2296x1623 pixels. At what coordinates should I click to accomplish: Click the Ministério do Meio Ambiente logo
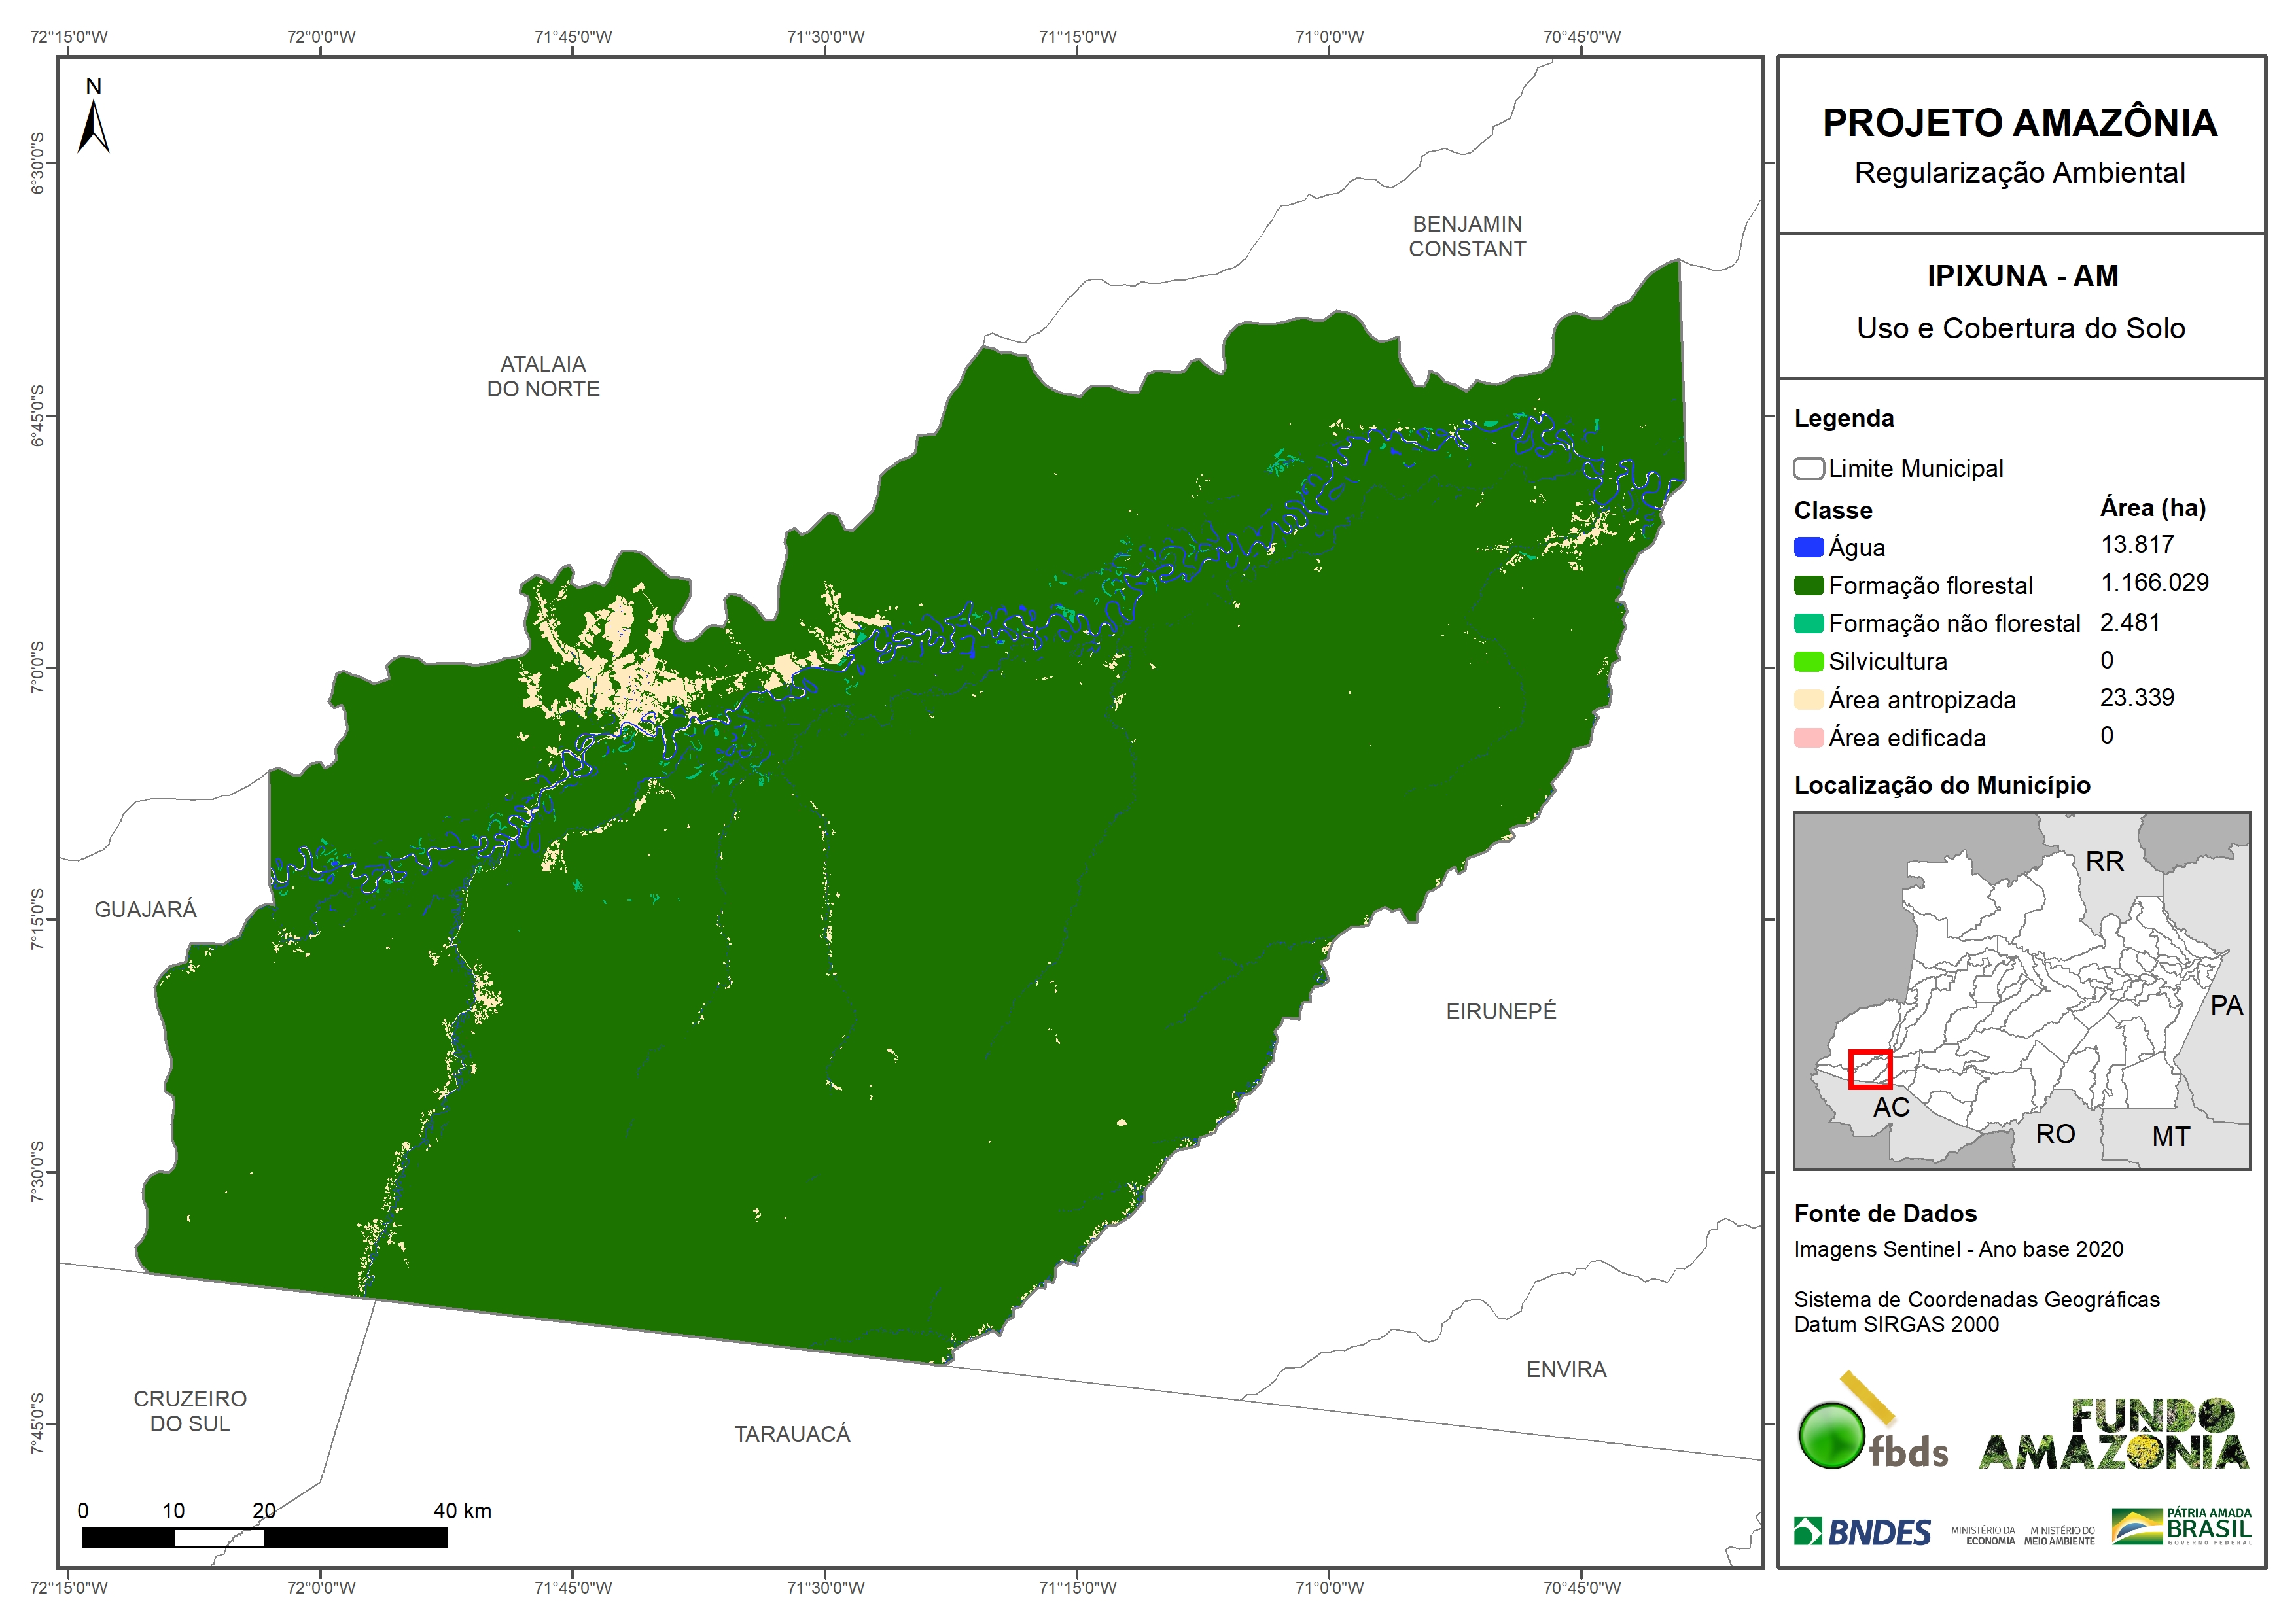[2059, 1535]
